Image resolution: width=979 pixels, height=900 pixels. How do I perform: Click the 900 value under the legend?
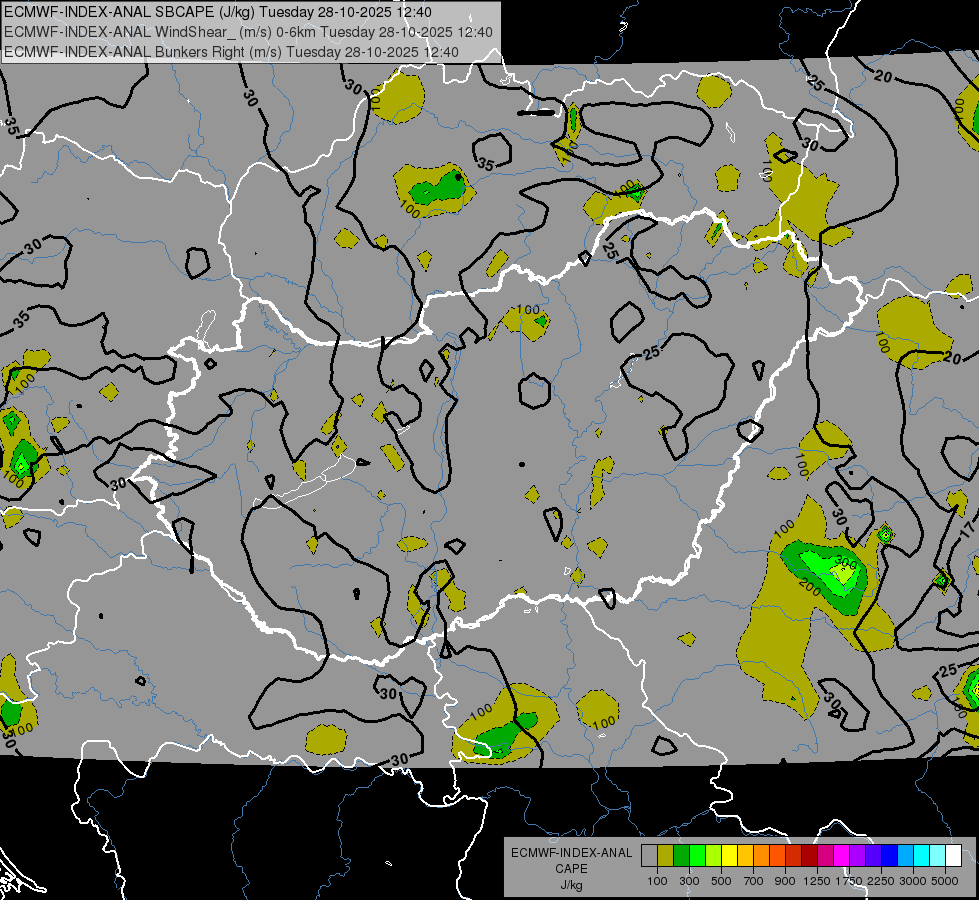point(785,881)
